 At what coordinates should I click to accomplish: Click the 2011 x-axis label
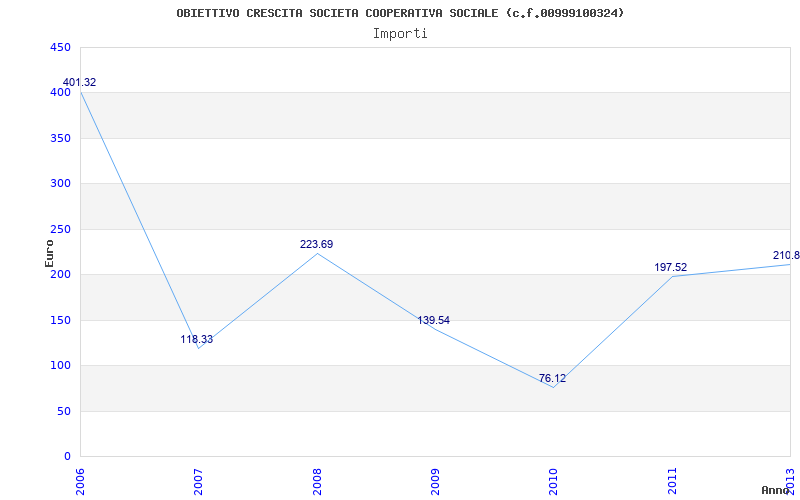[x=672, y=481]
